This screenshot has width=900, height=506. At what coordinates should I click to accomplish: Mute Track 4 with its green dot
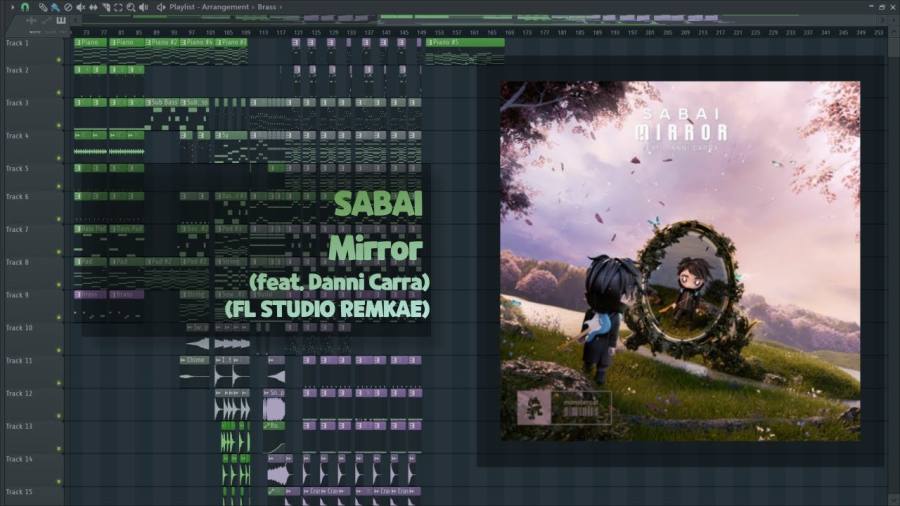point(59,158)
